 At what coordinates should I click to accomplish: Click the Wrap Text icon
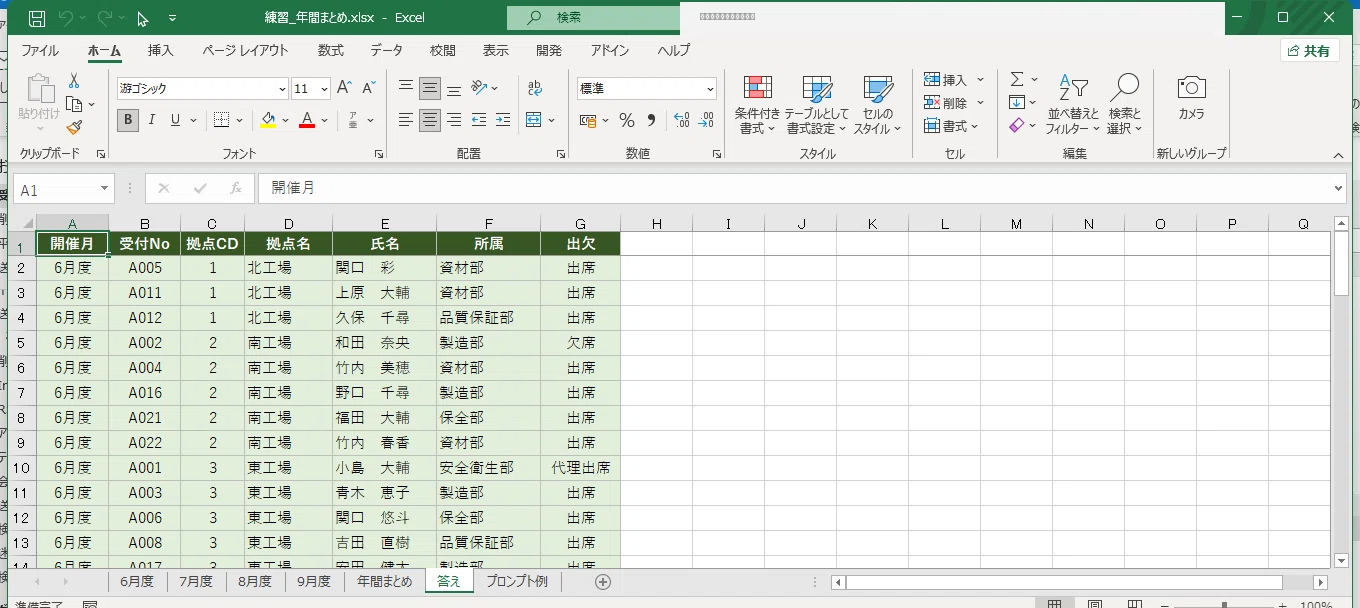[x=534, y=88]
